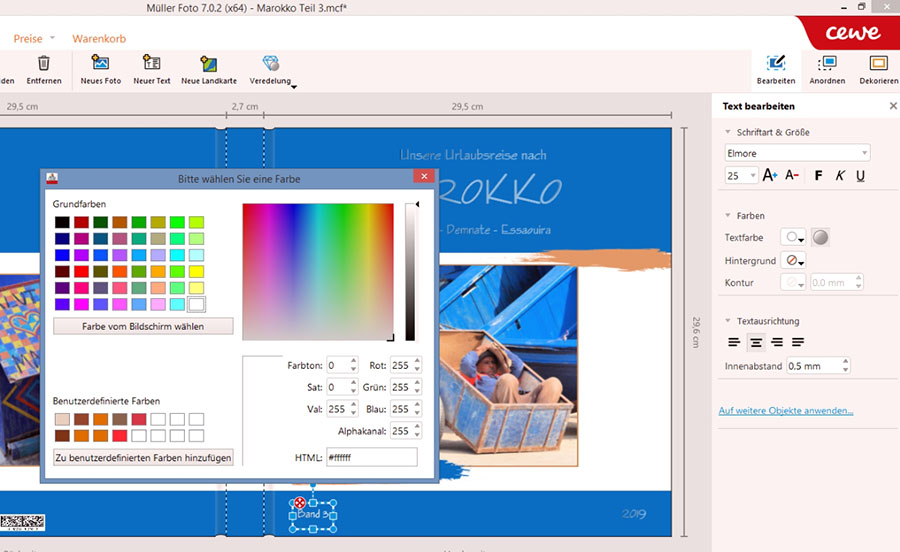Click the HTML color code field

(x=371, y=457)
